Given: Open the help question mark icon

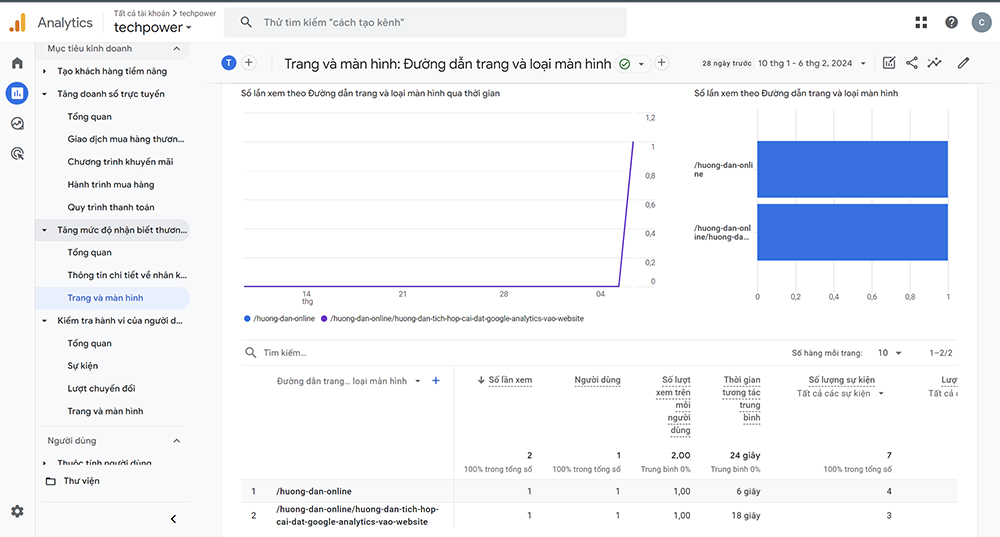Looking at the screenshot, I should (x=951, y=22).
